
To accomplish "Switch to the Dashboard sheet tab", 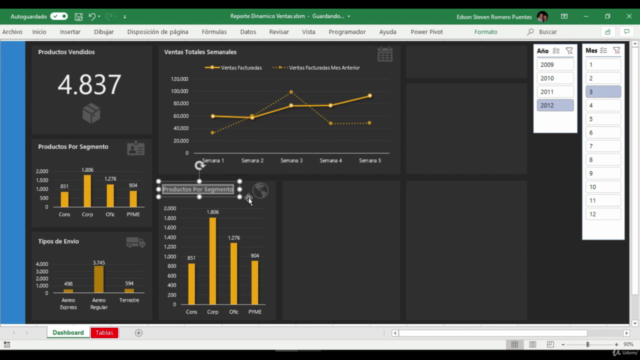I will coord(68,333).
